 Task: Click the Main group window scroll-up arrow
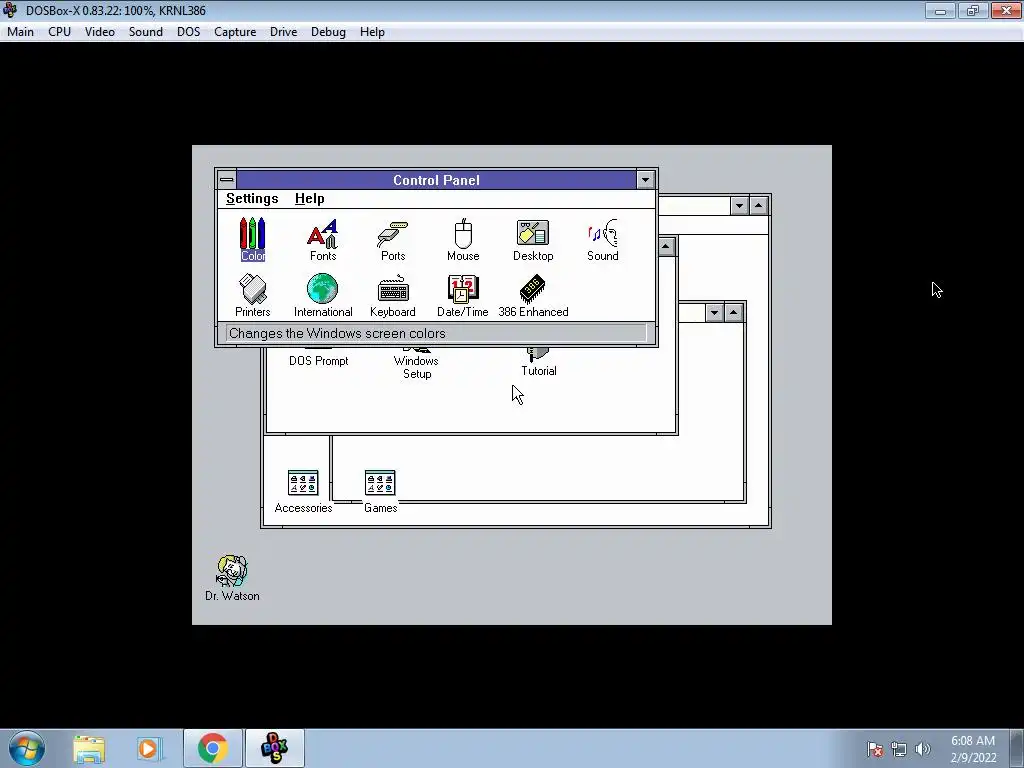pos(666,247)
